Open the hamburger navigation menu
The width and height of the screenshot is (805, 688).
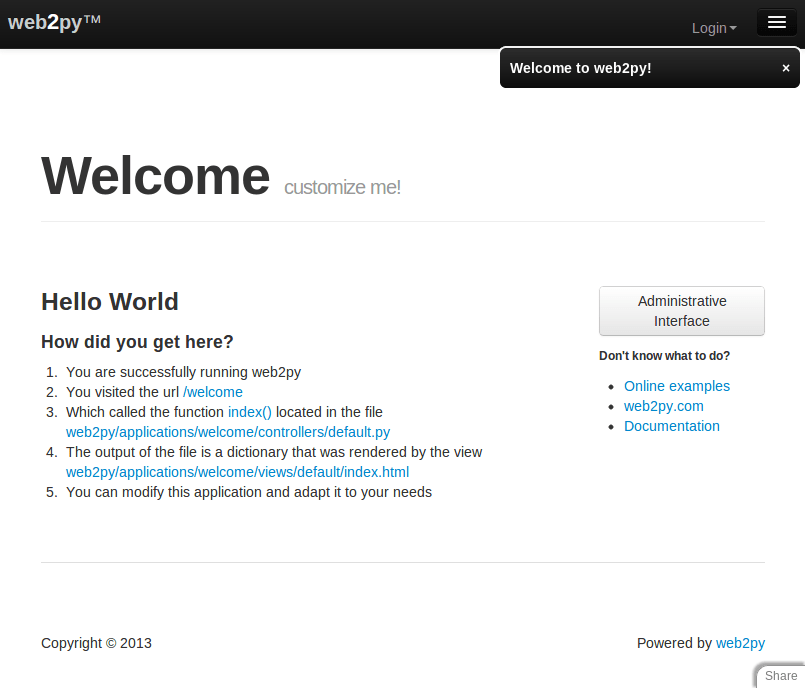click(x=777, y=23)
